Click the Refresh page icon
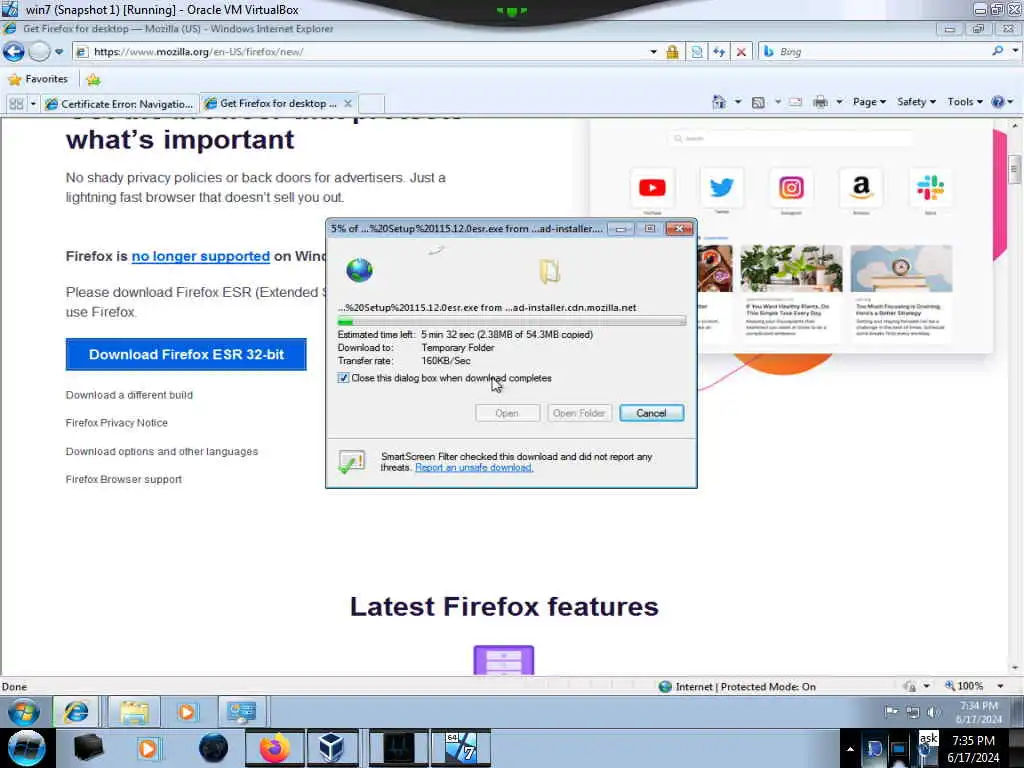The height and width of the screenshot is (768, 1024). pos(719,52)
